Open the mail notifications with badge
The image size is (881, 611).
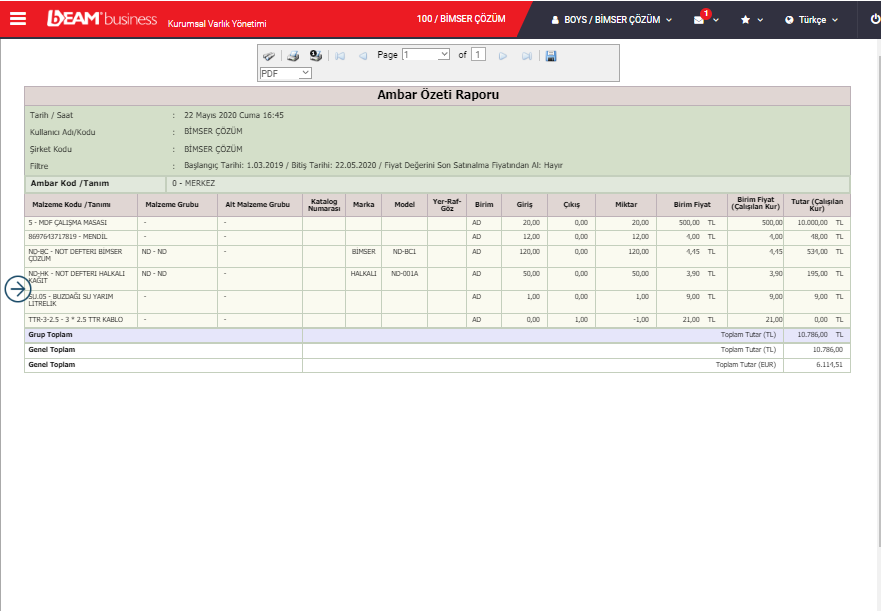(x=706, y=20)
